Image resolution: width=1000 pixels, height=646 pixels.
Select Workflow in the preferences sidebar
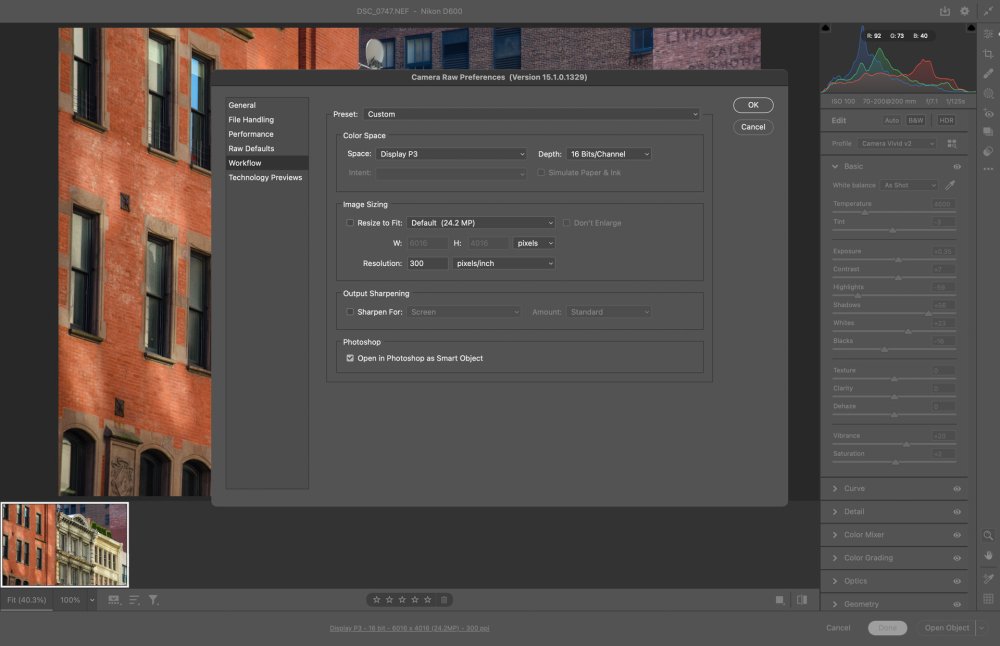coord(267,163)
